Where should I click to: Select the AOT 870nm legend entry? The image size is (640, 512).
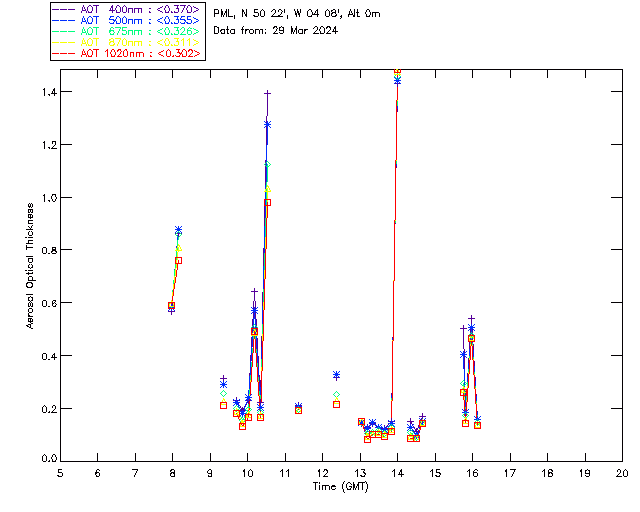[x=126, y=42]
